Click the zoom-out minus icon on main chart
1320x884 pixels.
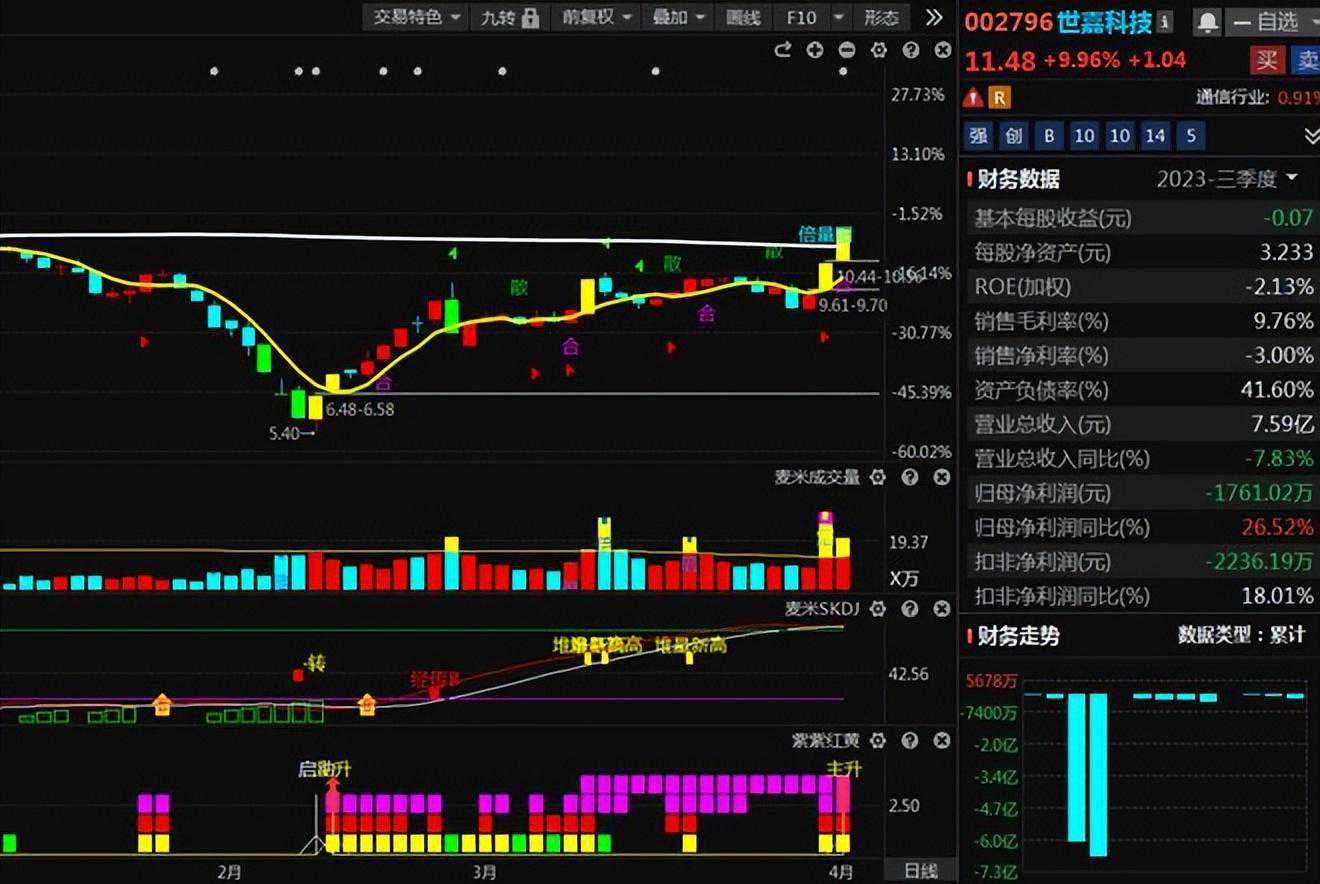pyautogui.click(x=847, y=50)
